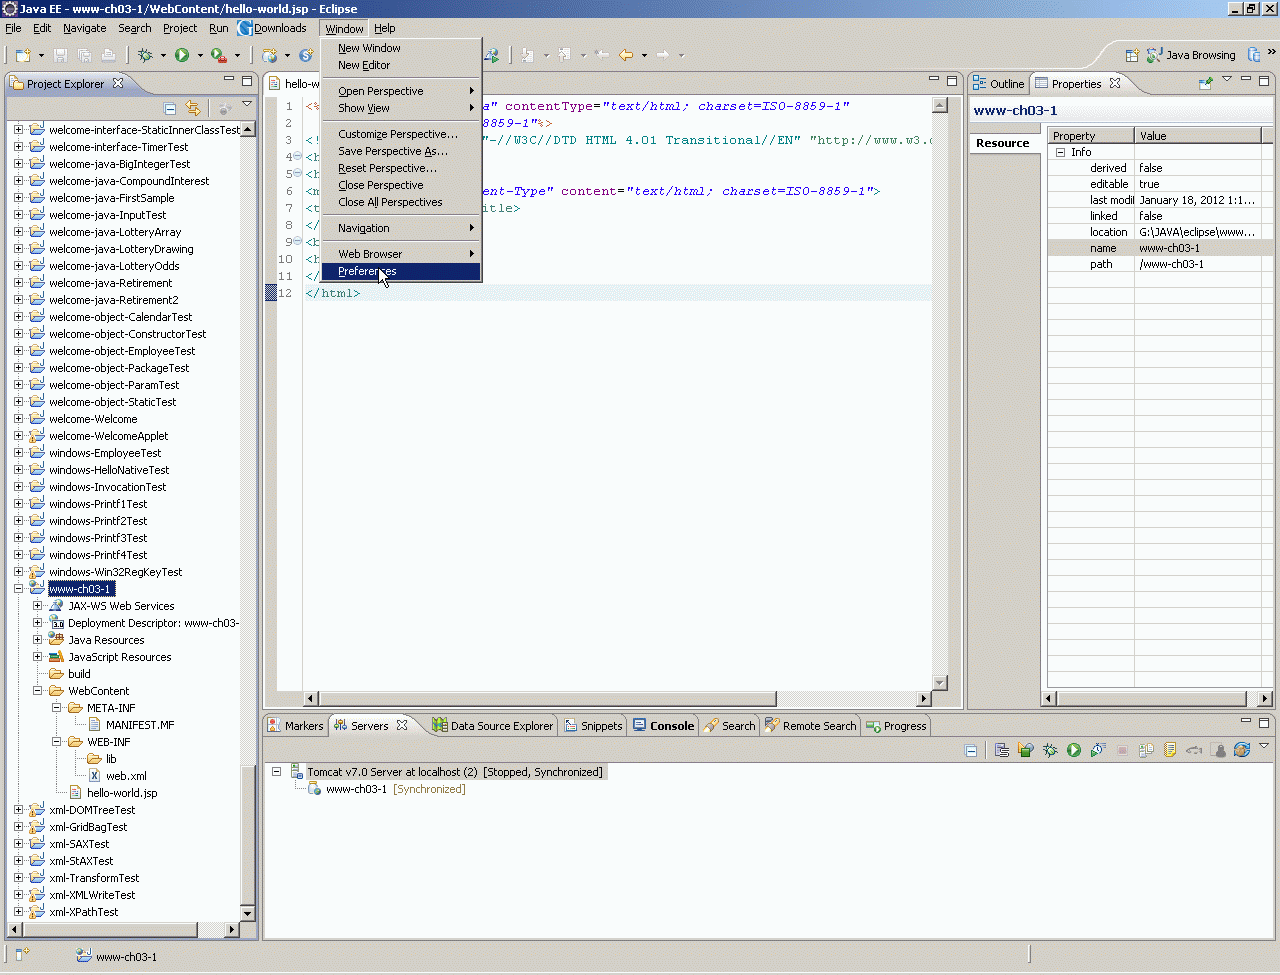Collapse the Tomcat v7.0 Server node
The width and height of the screenshot is (1280, 975).
[x=277, y=772]
